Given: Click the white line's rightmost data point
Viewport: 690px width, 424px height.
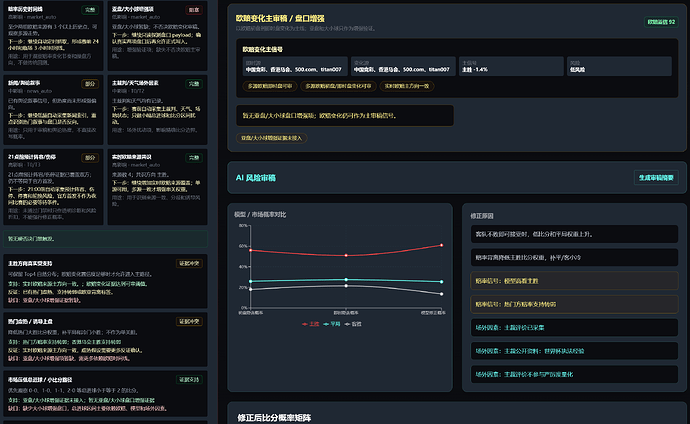Looking at the screenshot, I should (x=441, y=294).
